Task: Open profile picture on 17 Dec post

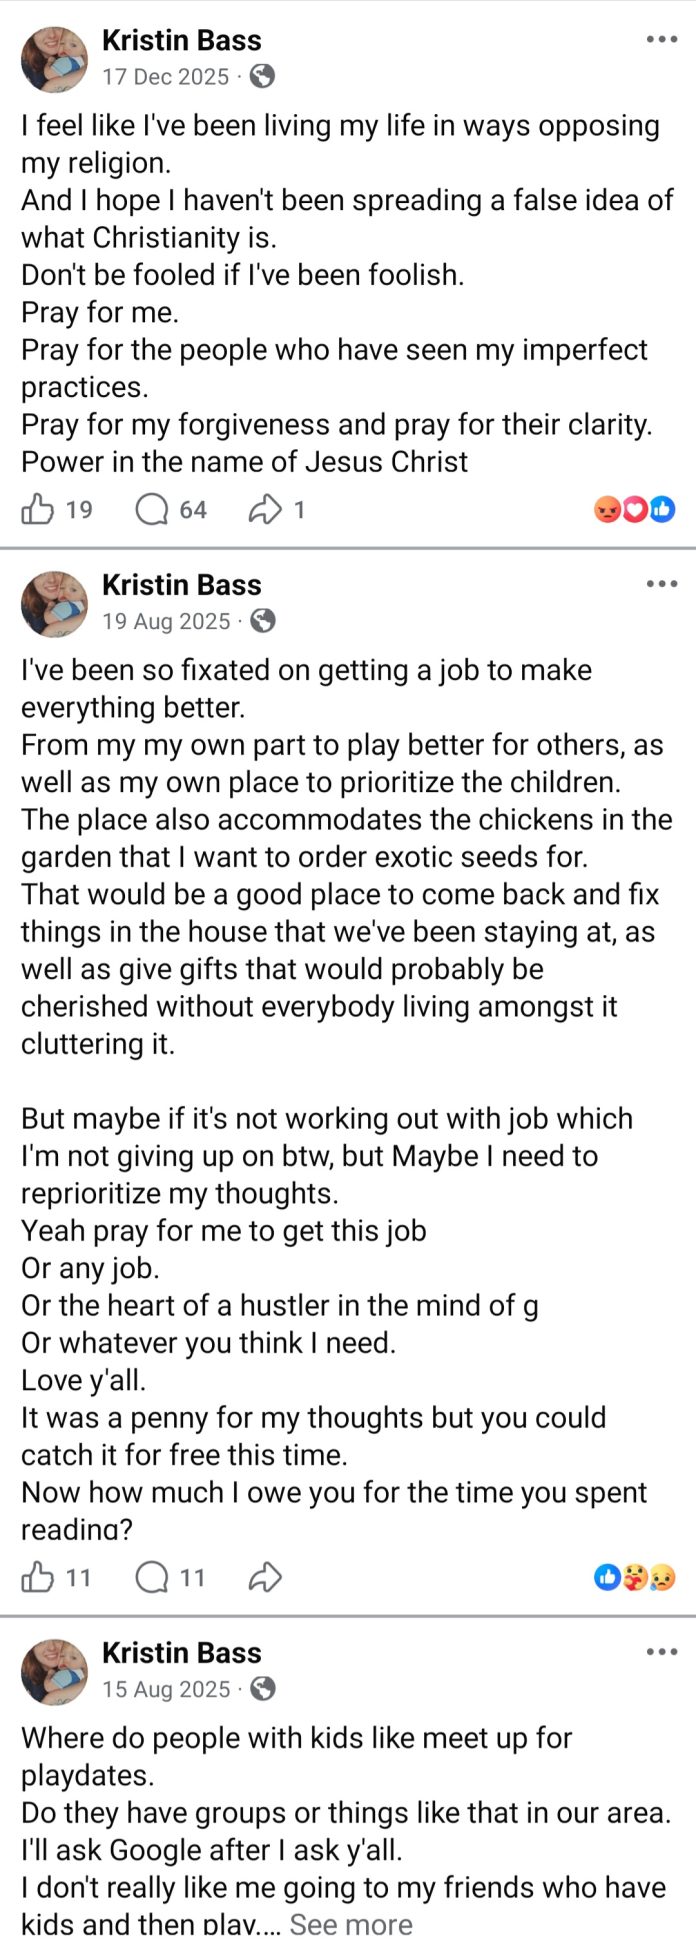Action: point(54,59)
